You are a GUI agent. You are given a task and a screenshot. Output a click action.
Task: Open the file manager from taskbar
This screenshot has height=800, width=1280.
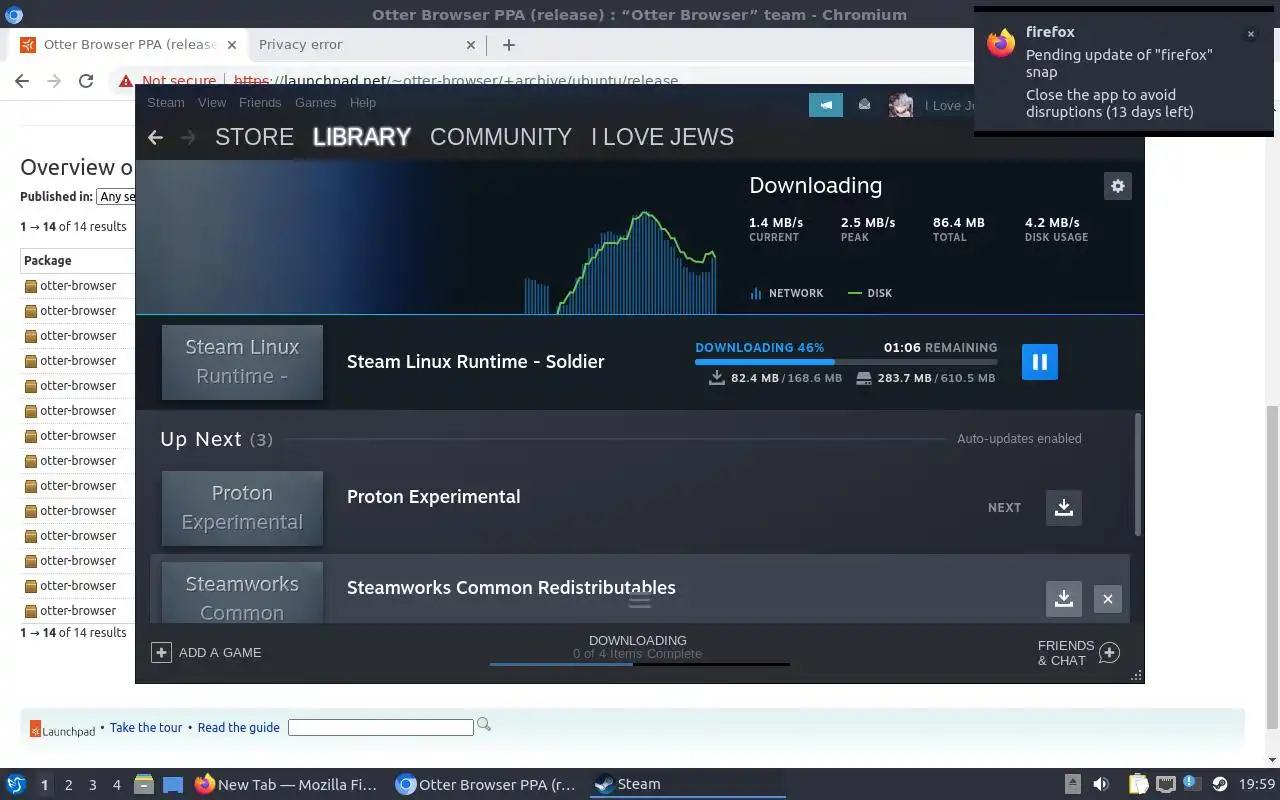[x=143, y=784]
